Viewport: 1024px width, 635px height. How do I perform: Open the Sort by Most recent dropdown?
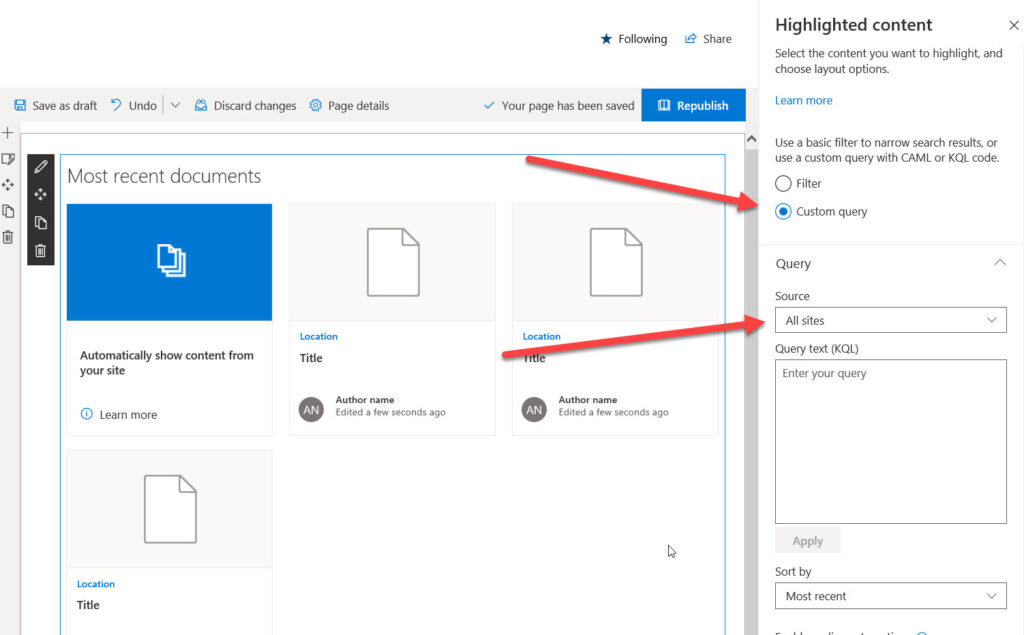pos(890,596)
